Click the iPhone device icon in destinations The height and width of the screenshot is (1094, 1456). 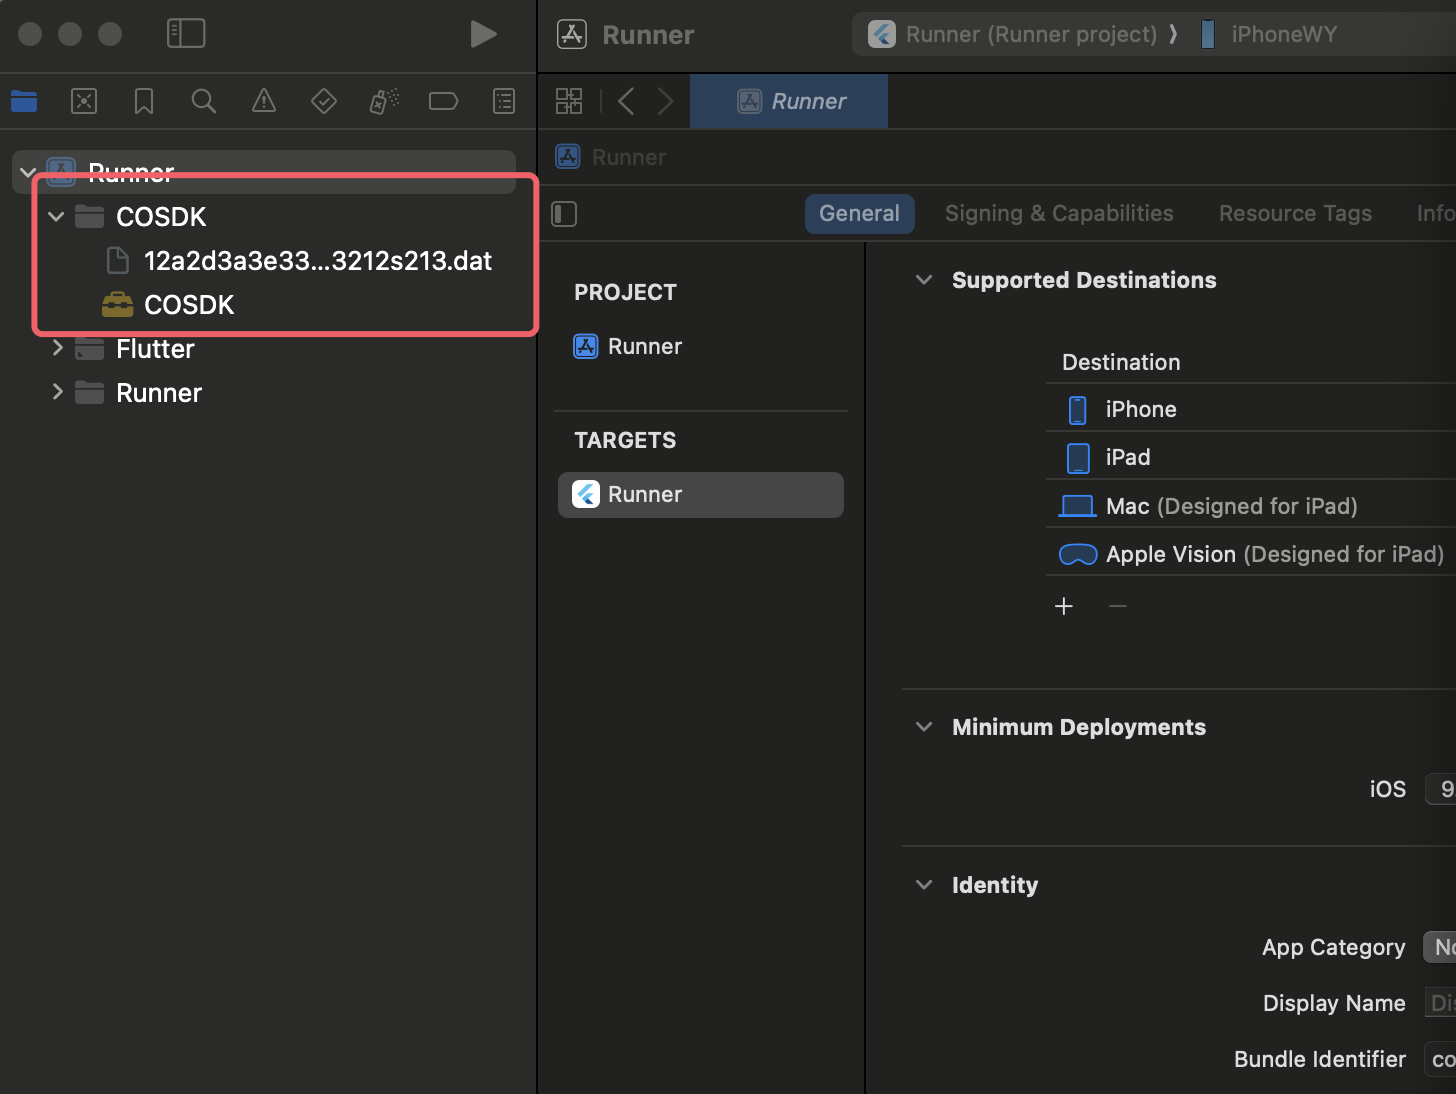tap(1078, 410)
